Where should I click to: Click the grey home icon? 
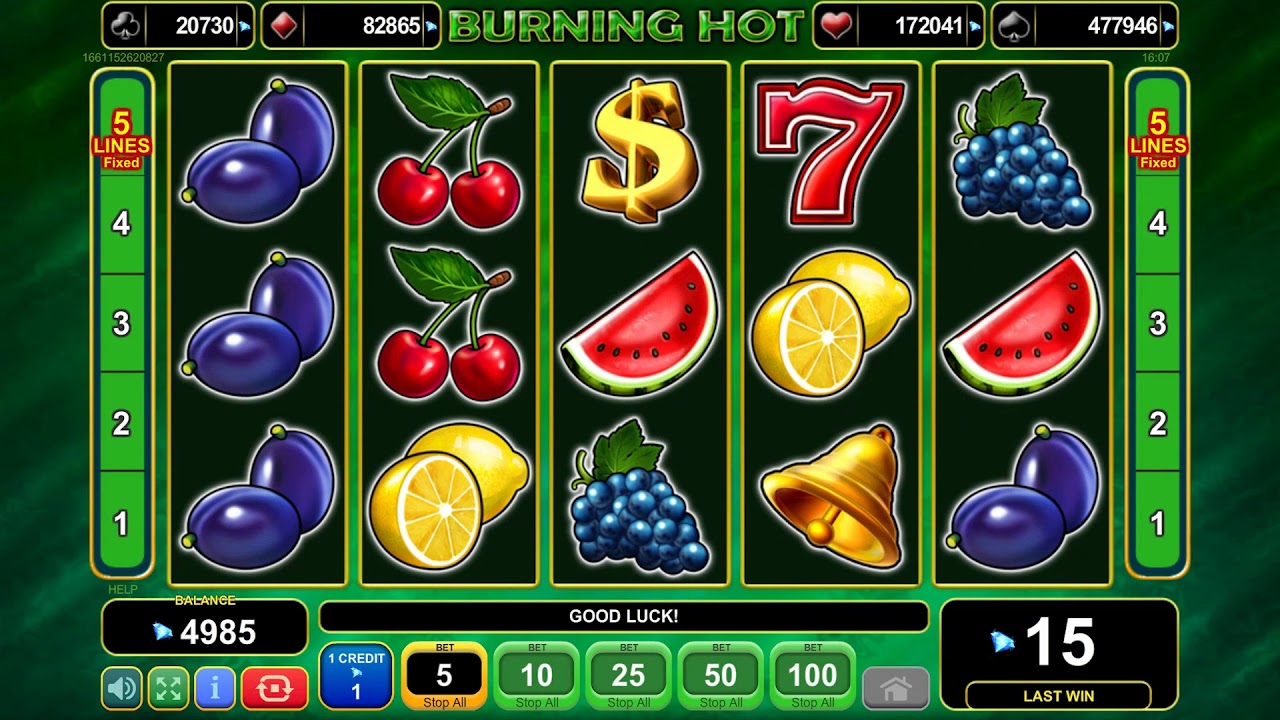coord(895,688)
